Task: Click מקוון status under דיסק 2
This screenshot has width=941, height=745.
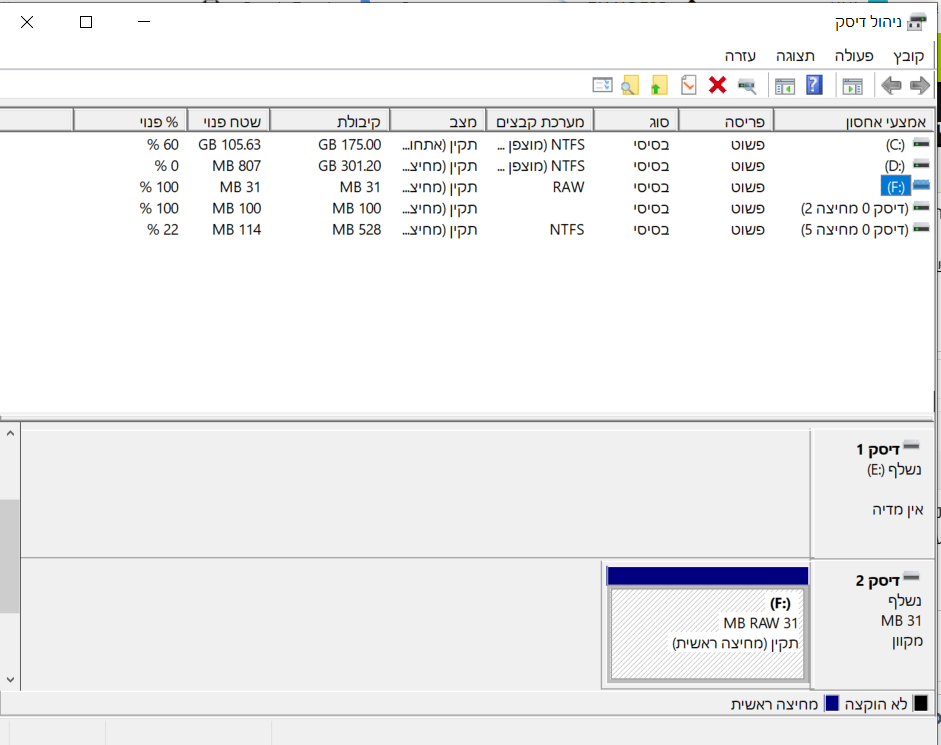Action: coord(907,641)
